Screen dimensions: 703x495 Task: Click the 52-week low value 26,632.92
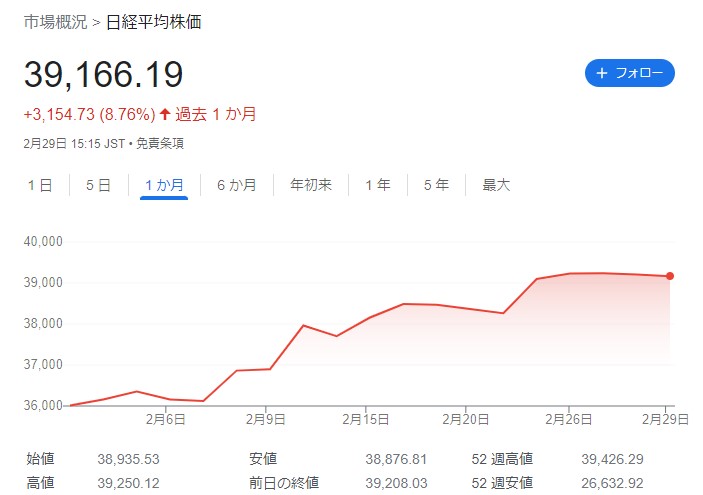612,483
